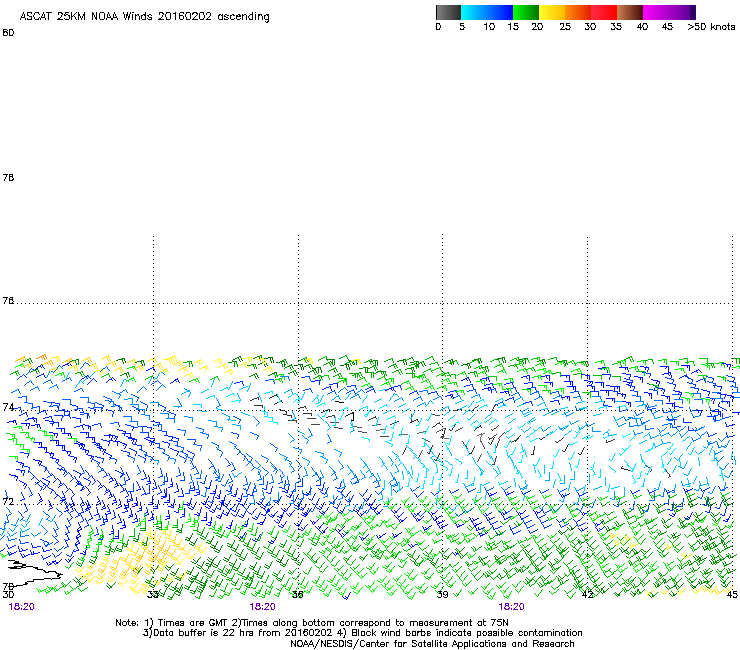Click the black coastline outline at bottom left
Viewport: 740px width, 650px height.
point(35,572)
